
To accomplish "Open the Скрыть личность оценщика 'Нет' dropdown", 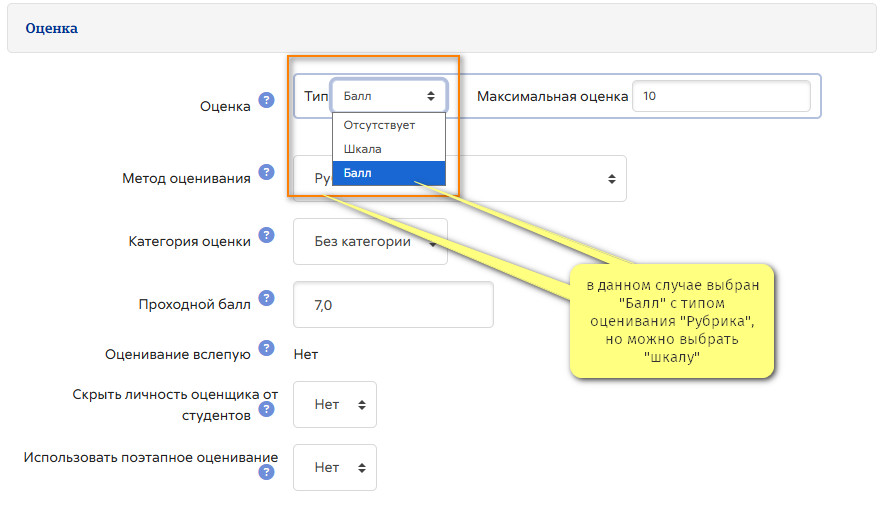I will pos(335,405).
